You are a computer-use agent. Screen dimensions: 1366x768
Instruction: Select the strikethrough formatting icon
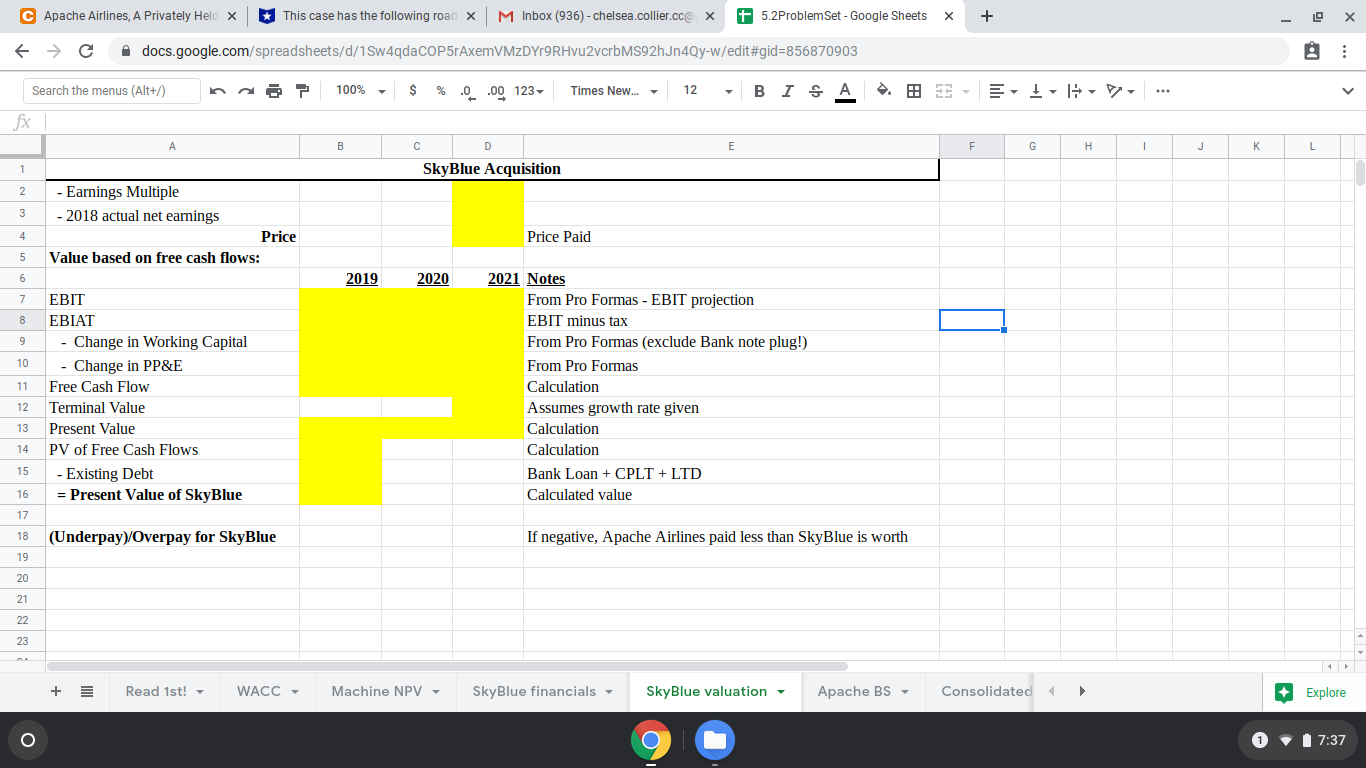[x=815, y=91]
